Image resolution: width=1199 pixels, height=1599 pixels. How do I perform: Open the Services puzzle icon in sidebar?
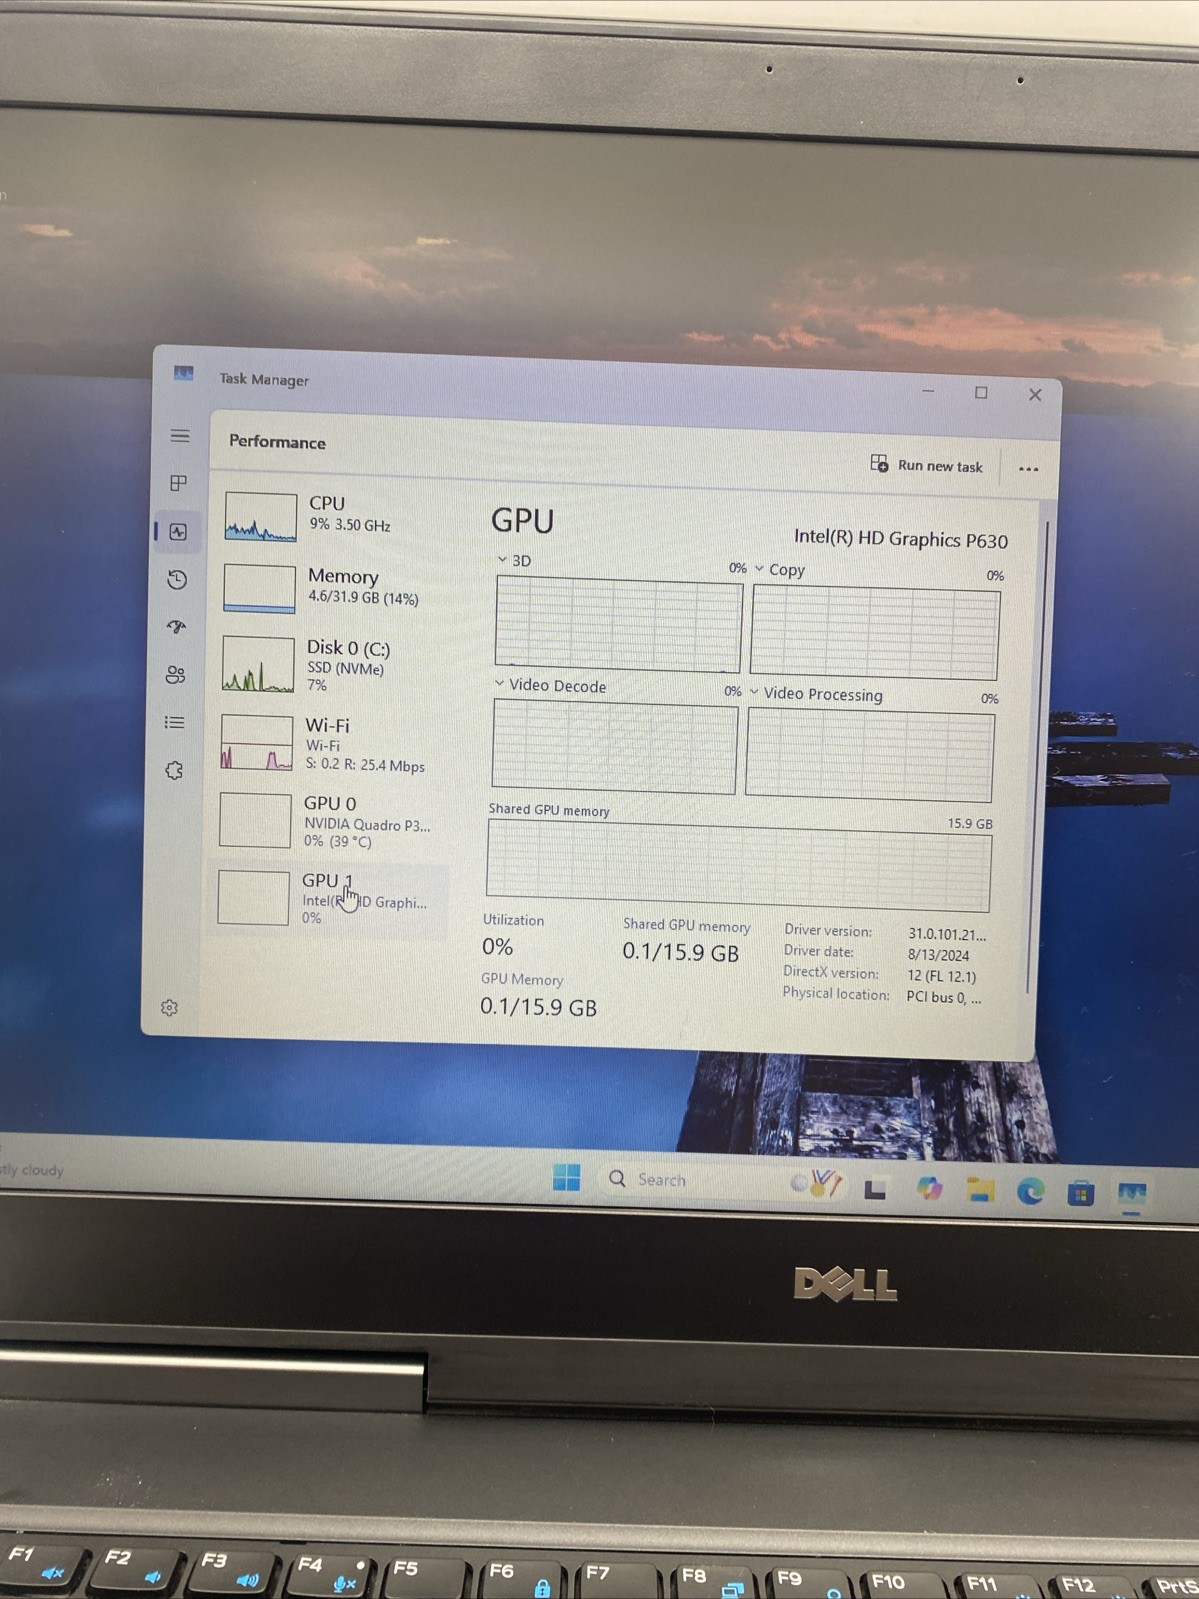click(174, 770)
